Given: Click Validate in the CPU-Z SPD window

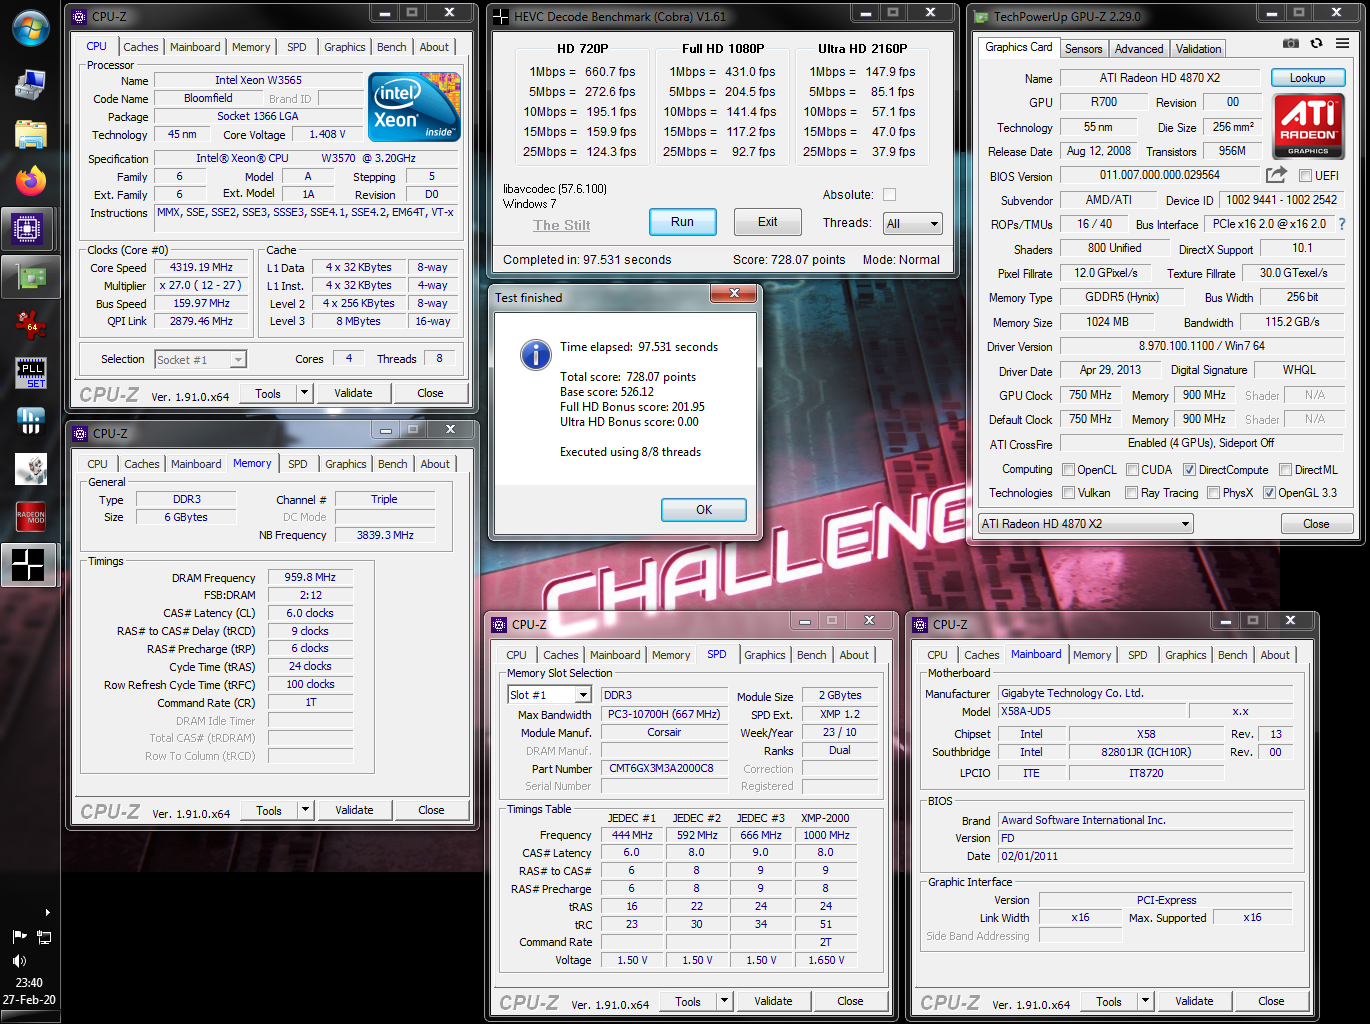Looking at the screenshot, I should point(773,1001).
